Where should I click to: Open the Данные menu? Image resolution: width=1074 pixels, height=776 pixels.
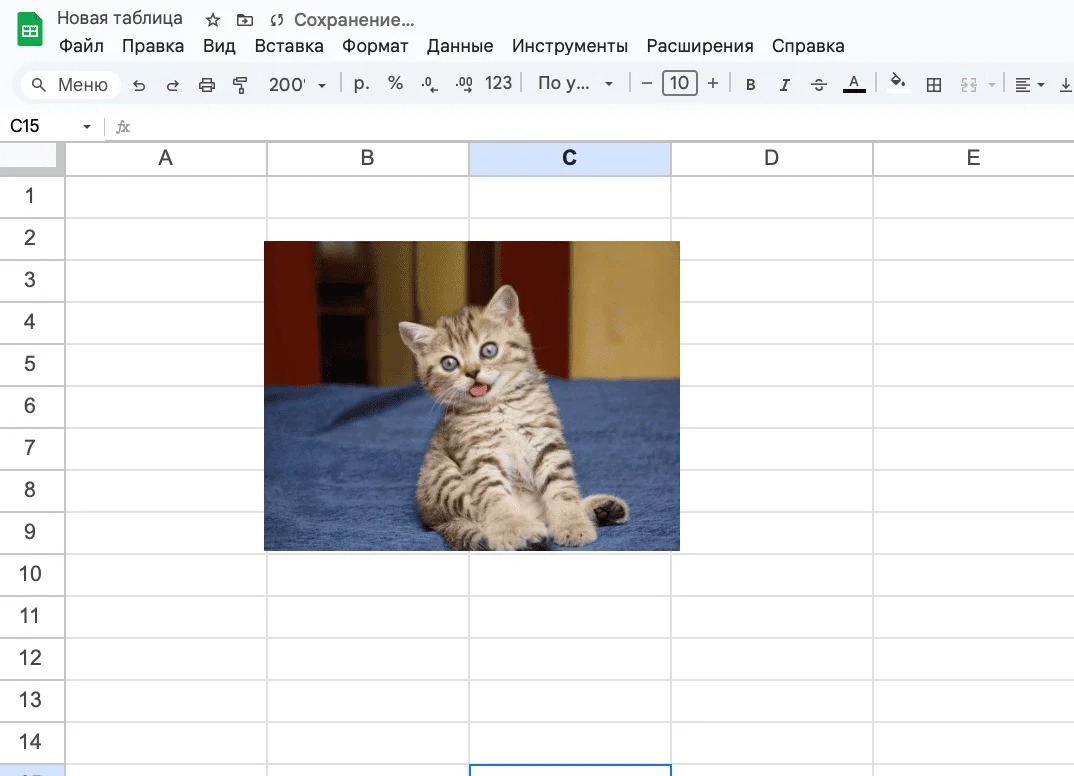[x=460, y=46]
